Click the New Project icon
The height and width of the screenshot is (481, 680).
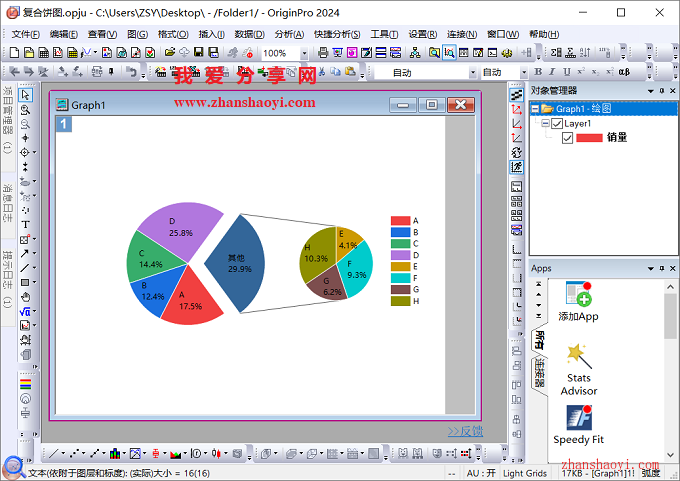point(14,53)
